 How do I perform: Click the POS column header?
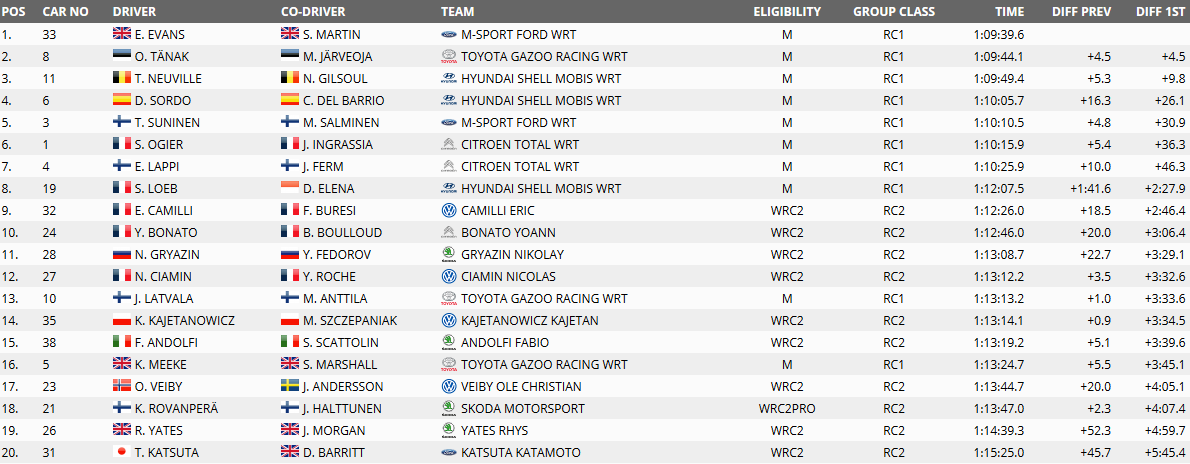(x=13, y=11)
